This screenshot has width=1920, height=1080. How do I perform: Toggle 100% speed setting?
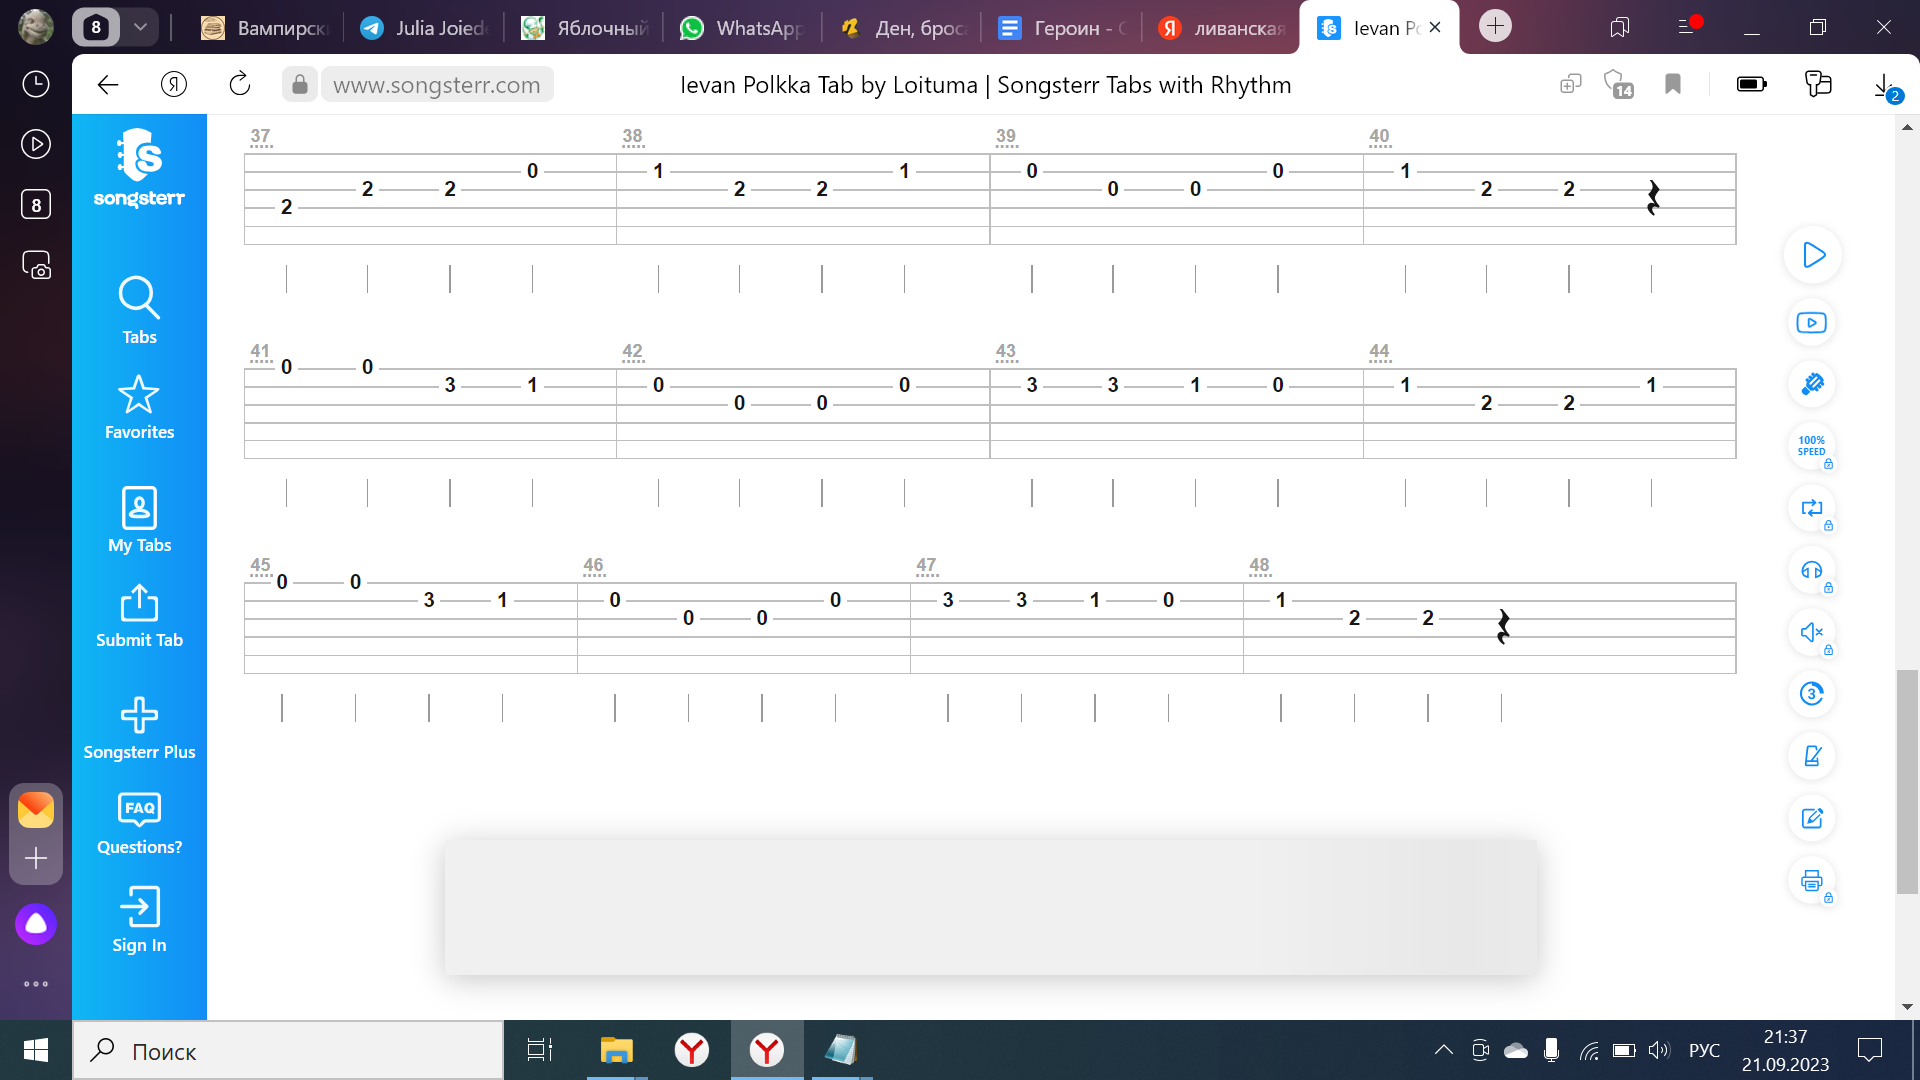pos(1812,446)
